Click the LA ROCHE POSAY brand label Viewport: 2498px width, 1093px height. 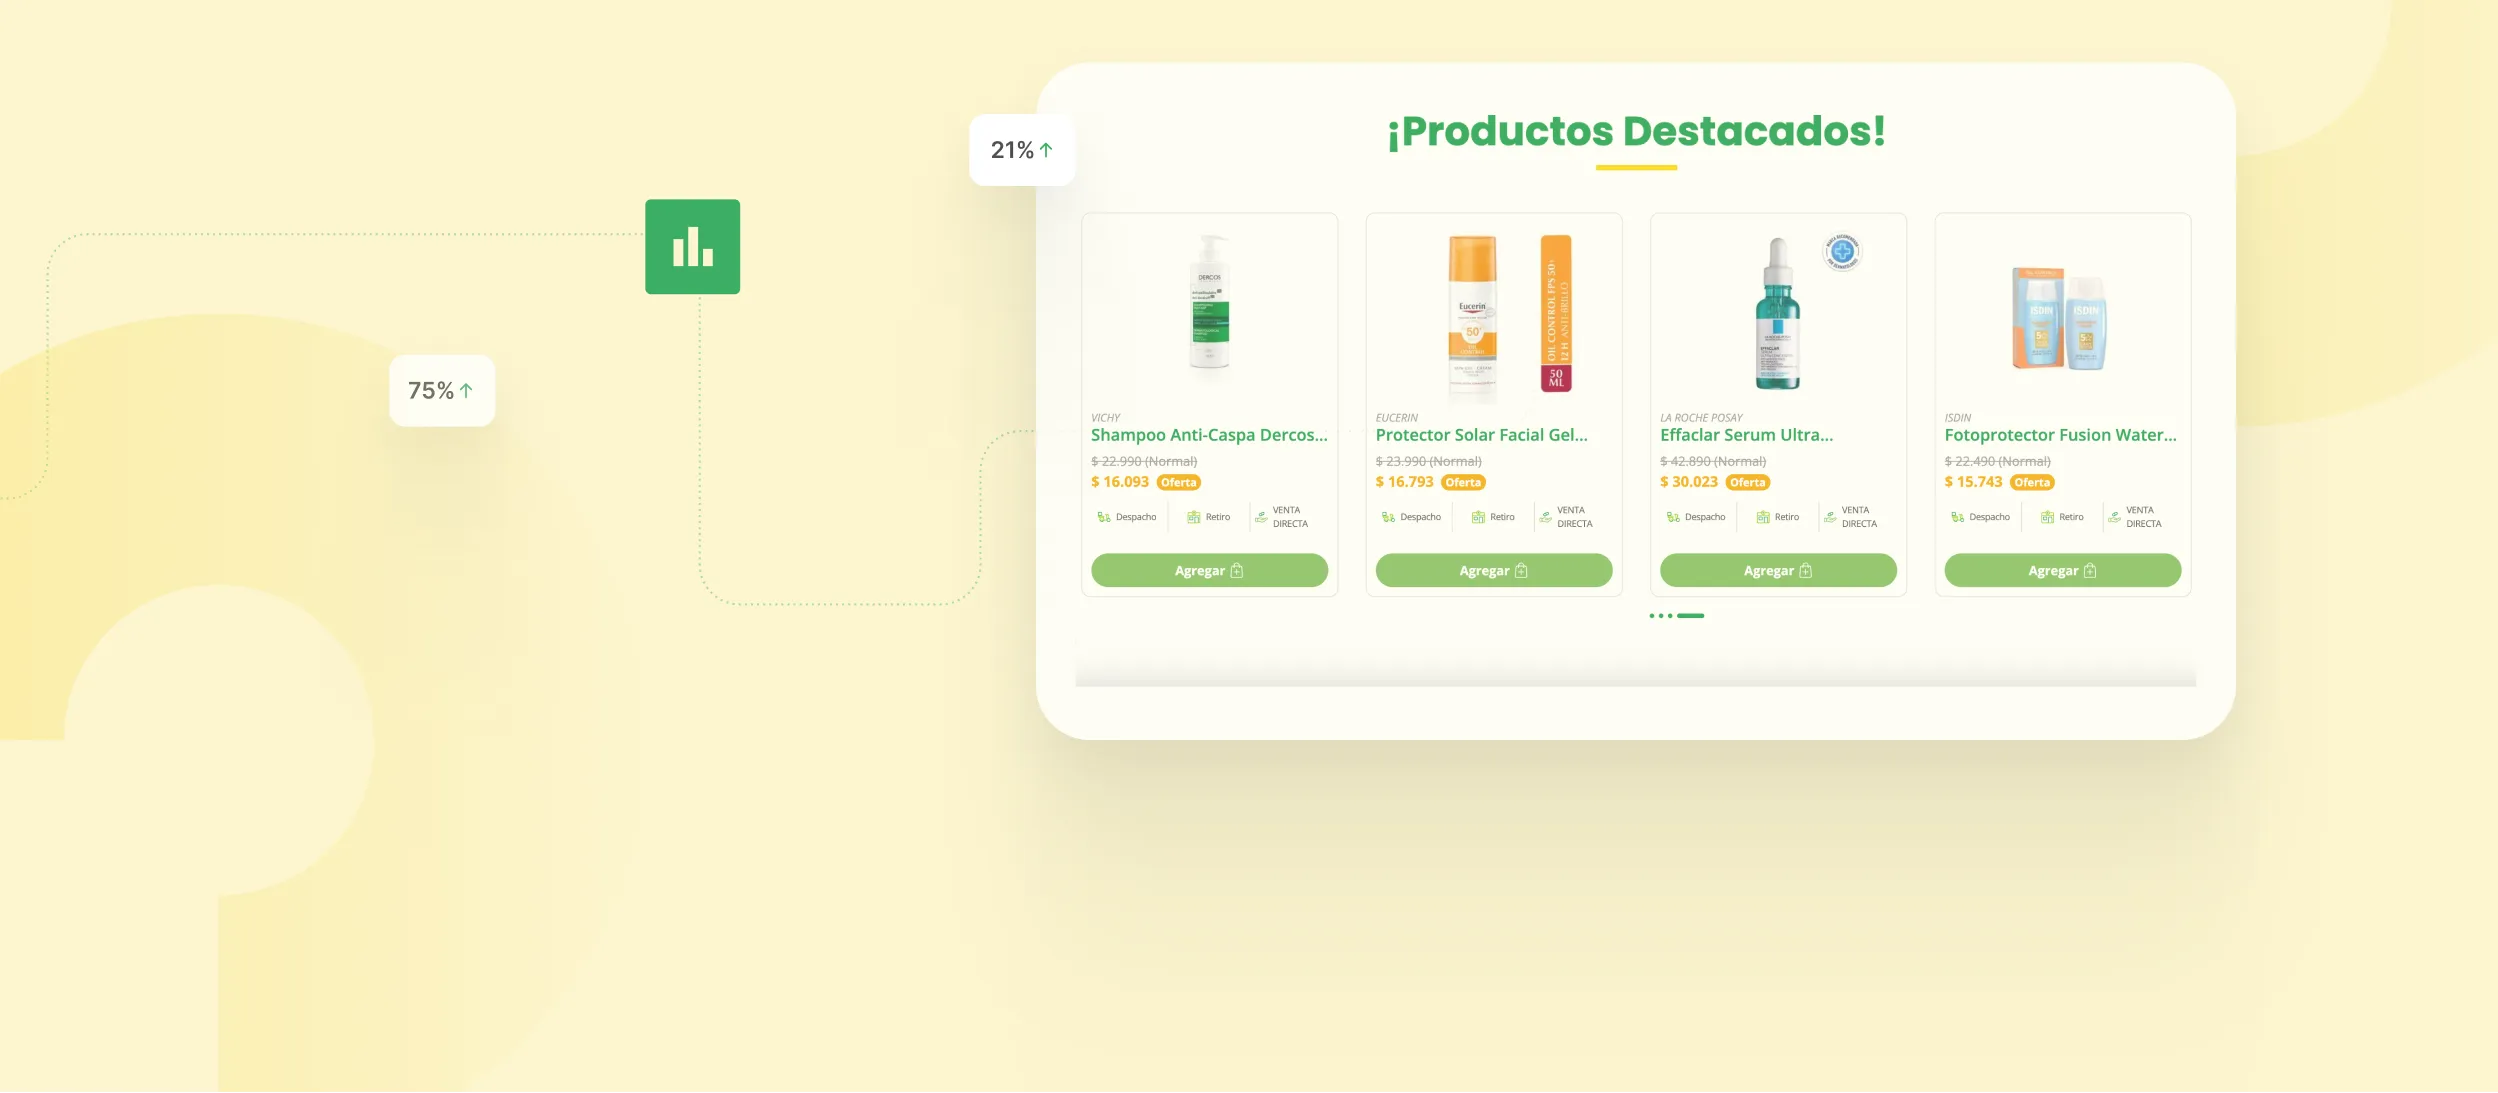pos(1701,418)
